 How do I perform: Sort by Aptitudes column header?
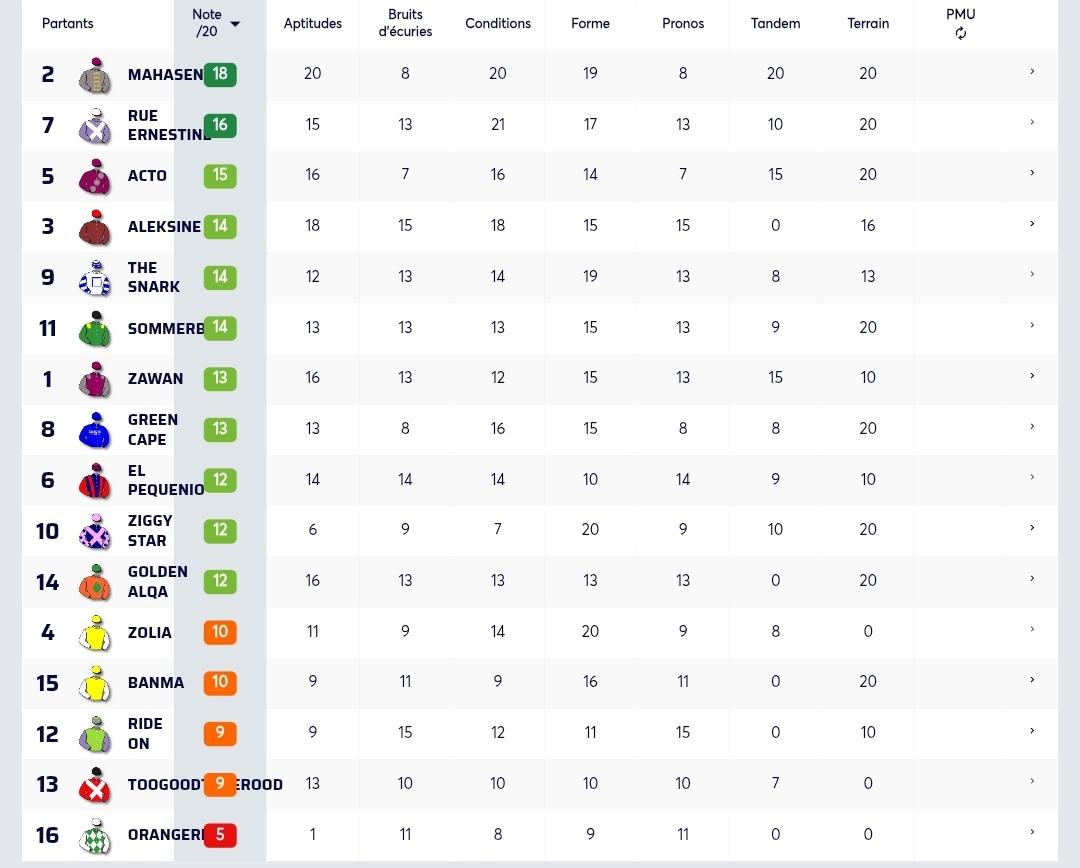tap(313, 23)
